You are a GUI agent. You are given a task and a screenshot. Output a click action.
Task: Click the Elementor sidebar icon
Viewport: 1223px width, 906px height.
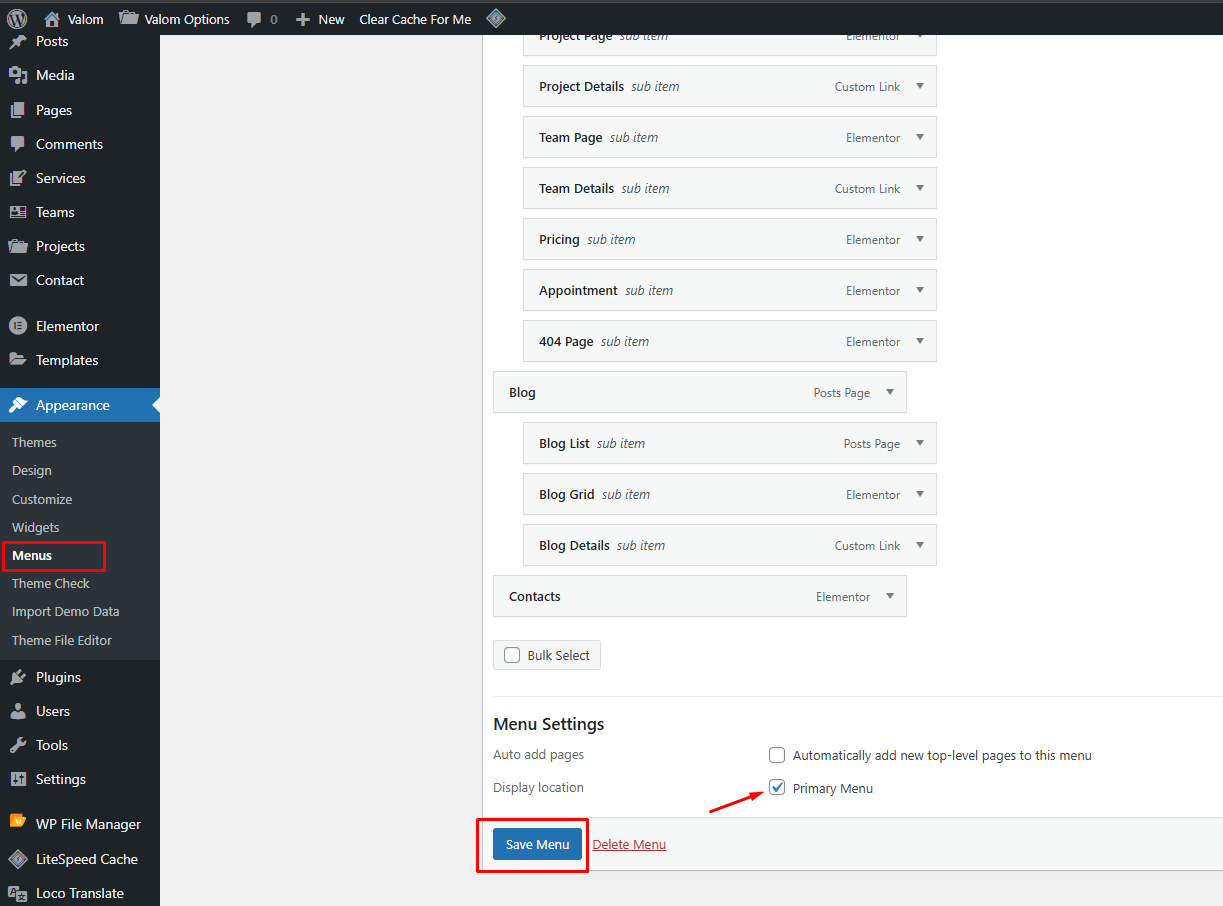18,326
